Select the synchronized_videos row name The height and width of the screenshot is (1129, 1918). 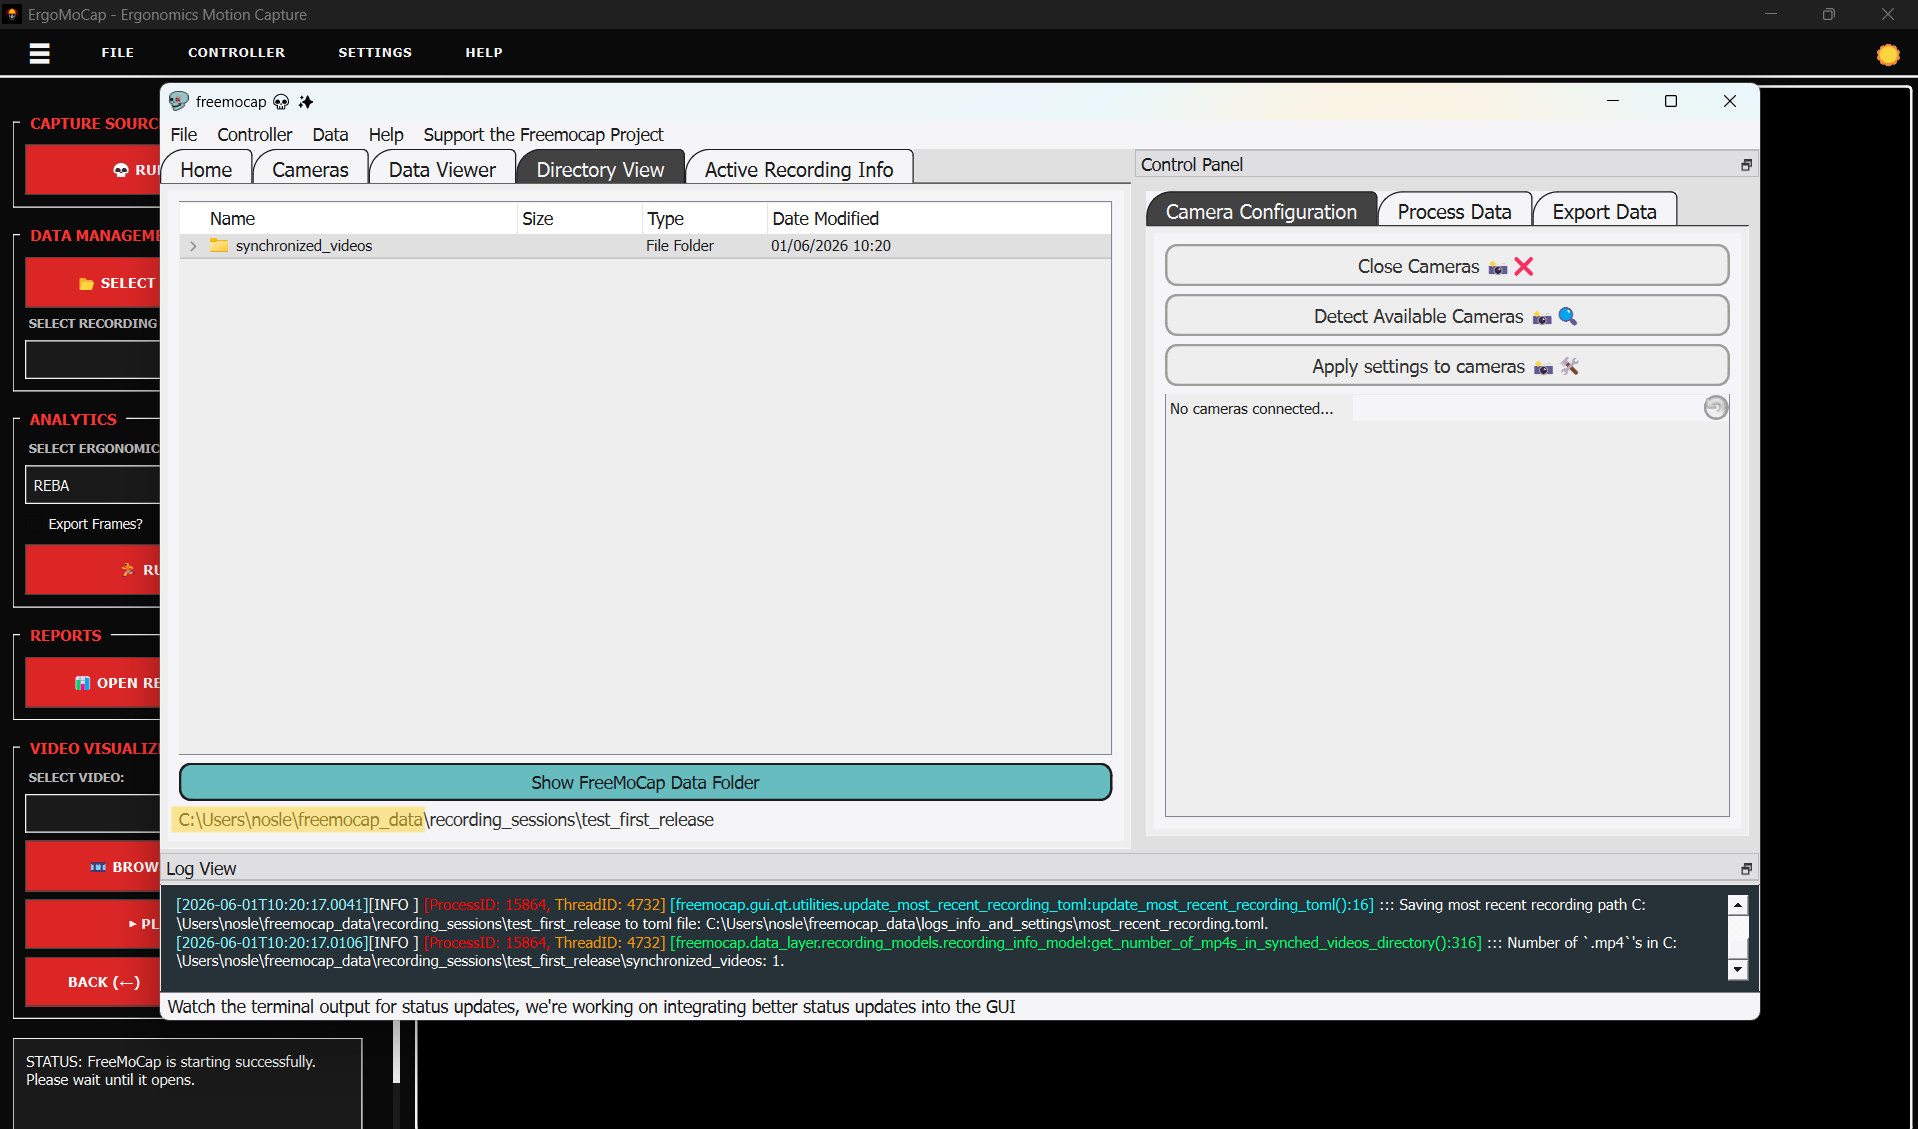(x=303, y=246)
